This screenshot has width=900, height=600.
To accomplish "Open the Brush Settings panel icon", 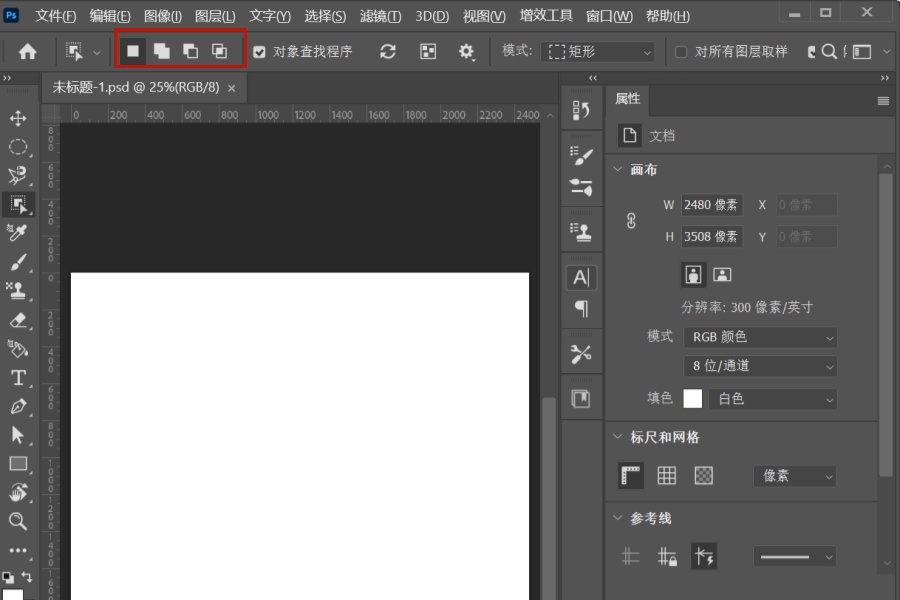I will (581, 156).
